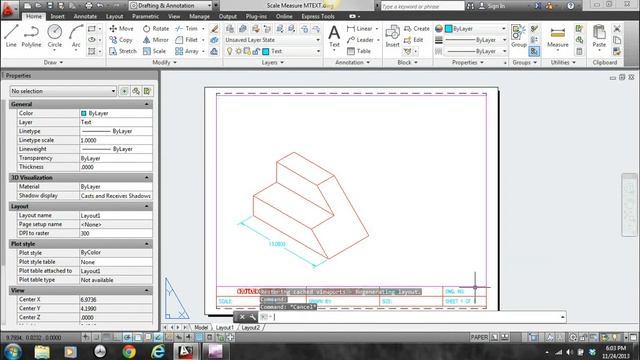Toggle the Group Selection on/off button
640x360 pixels.
[534, 51]
